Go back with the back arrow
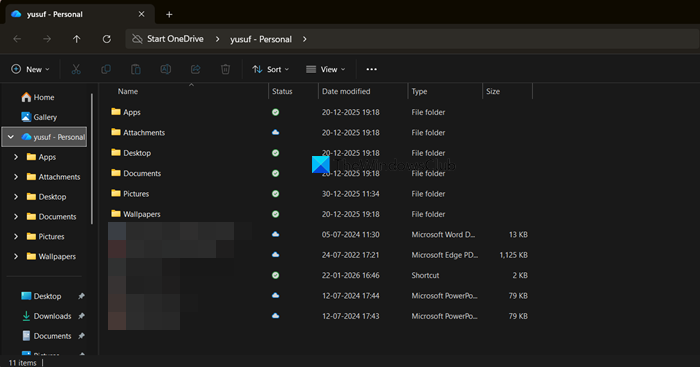 coord(17,39)
